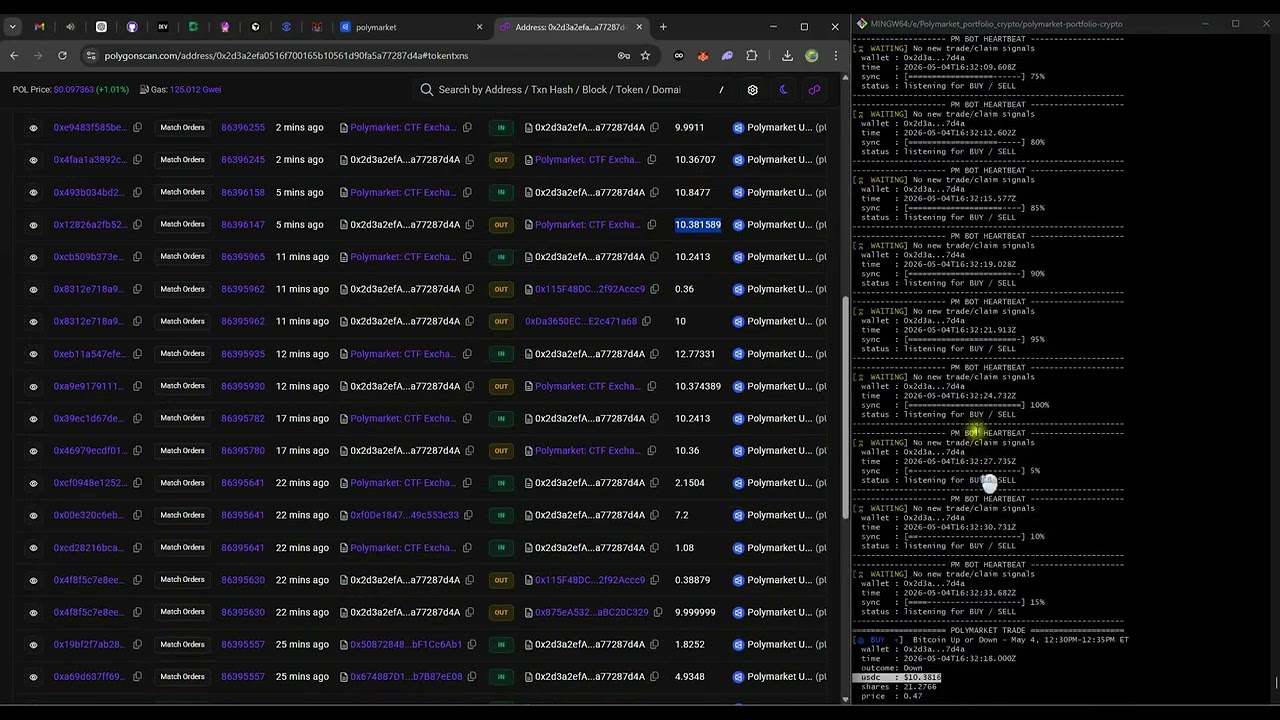The width and height of the screenshot is (1280, 720).
Task: Preview transaction 0xe9483f585be with eye icon
Action: tap(33, 128)
